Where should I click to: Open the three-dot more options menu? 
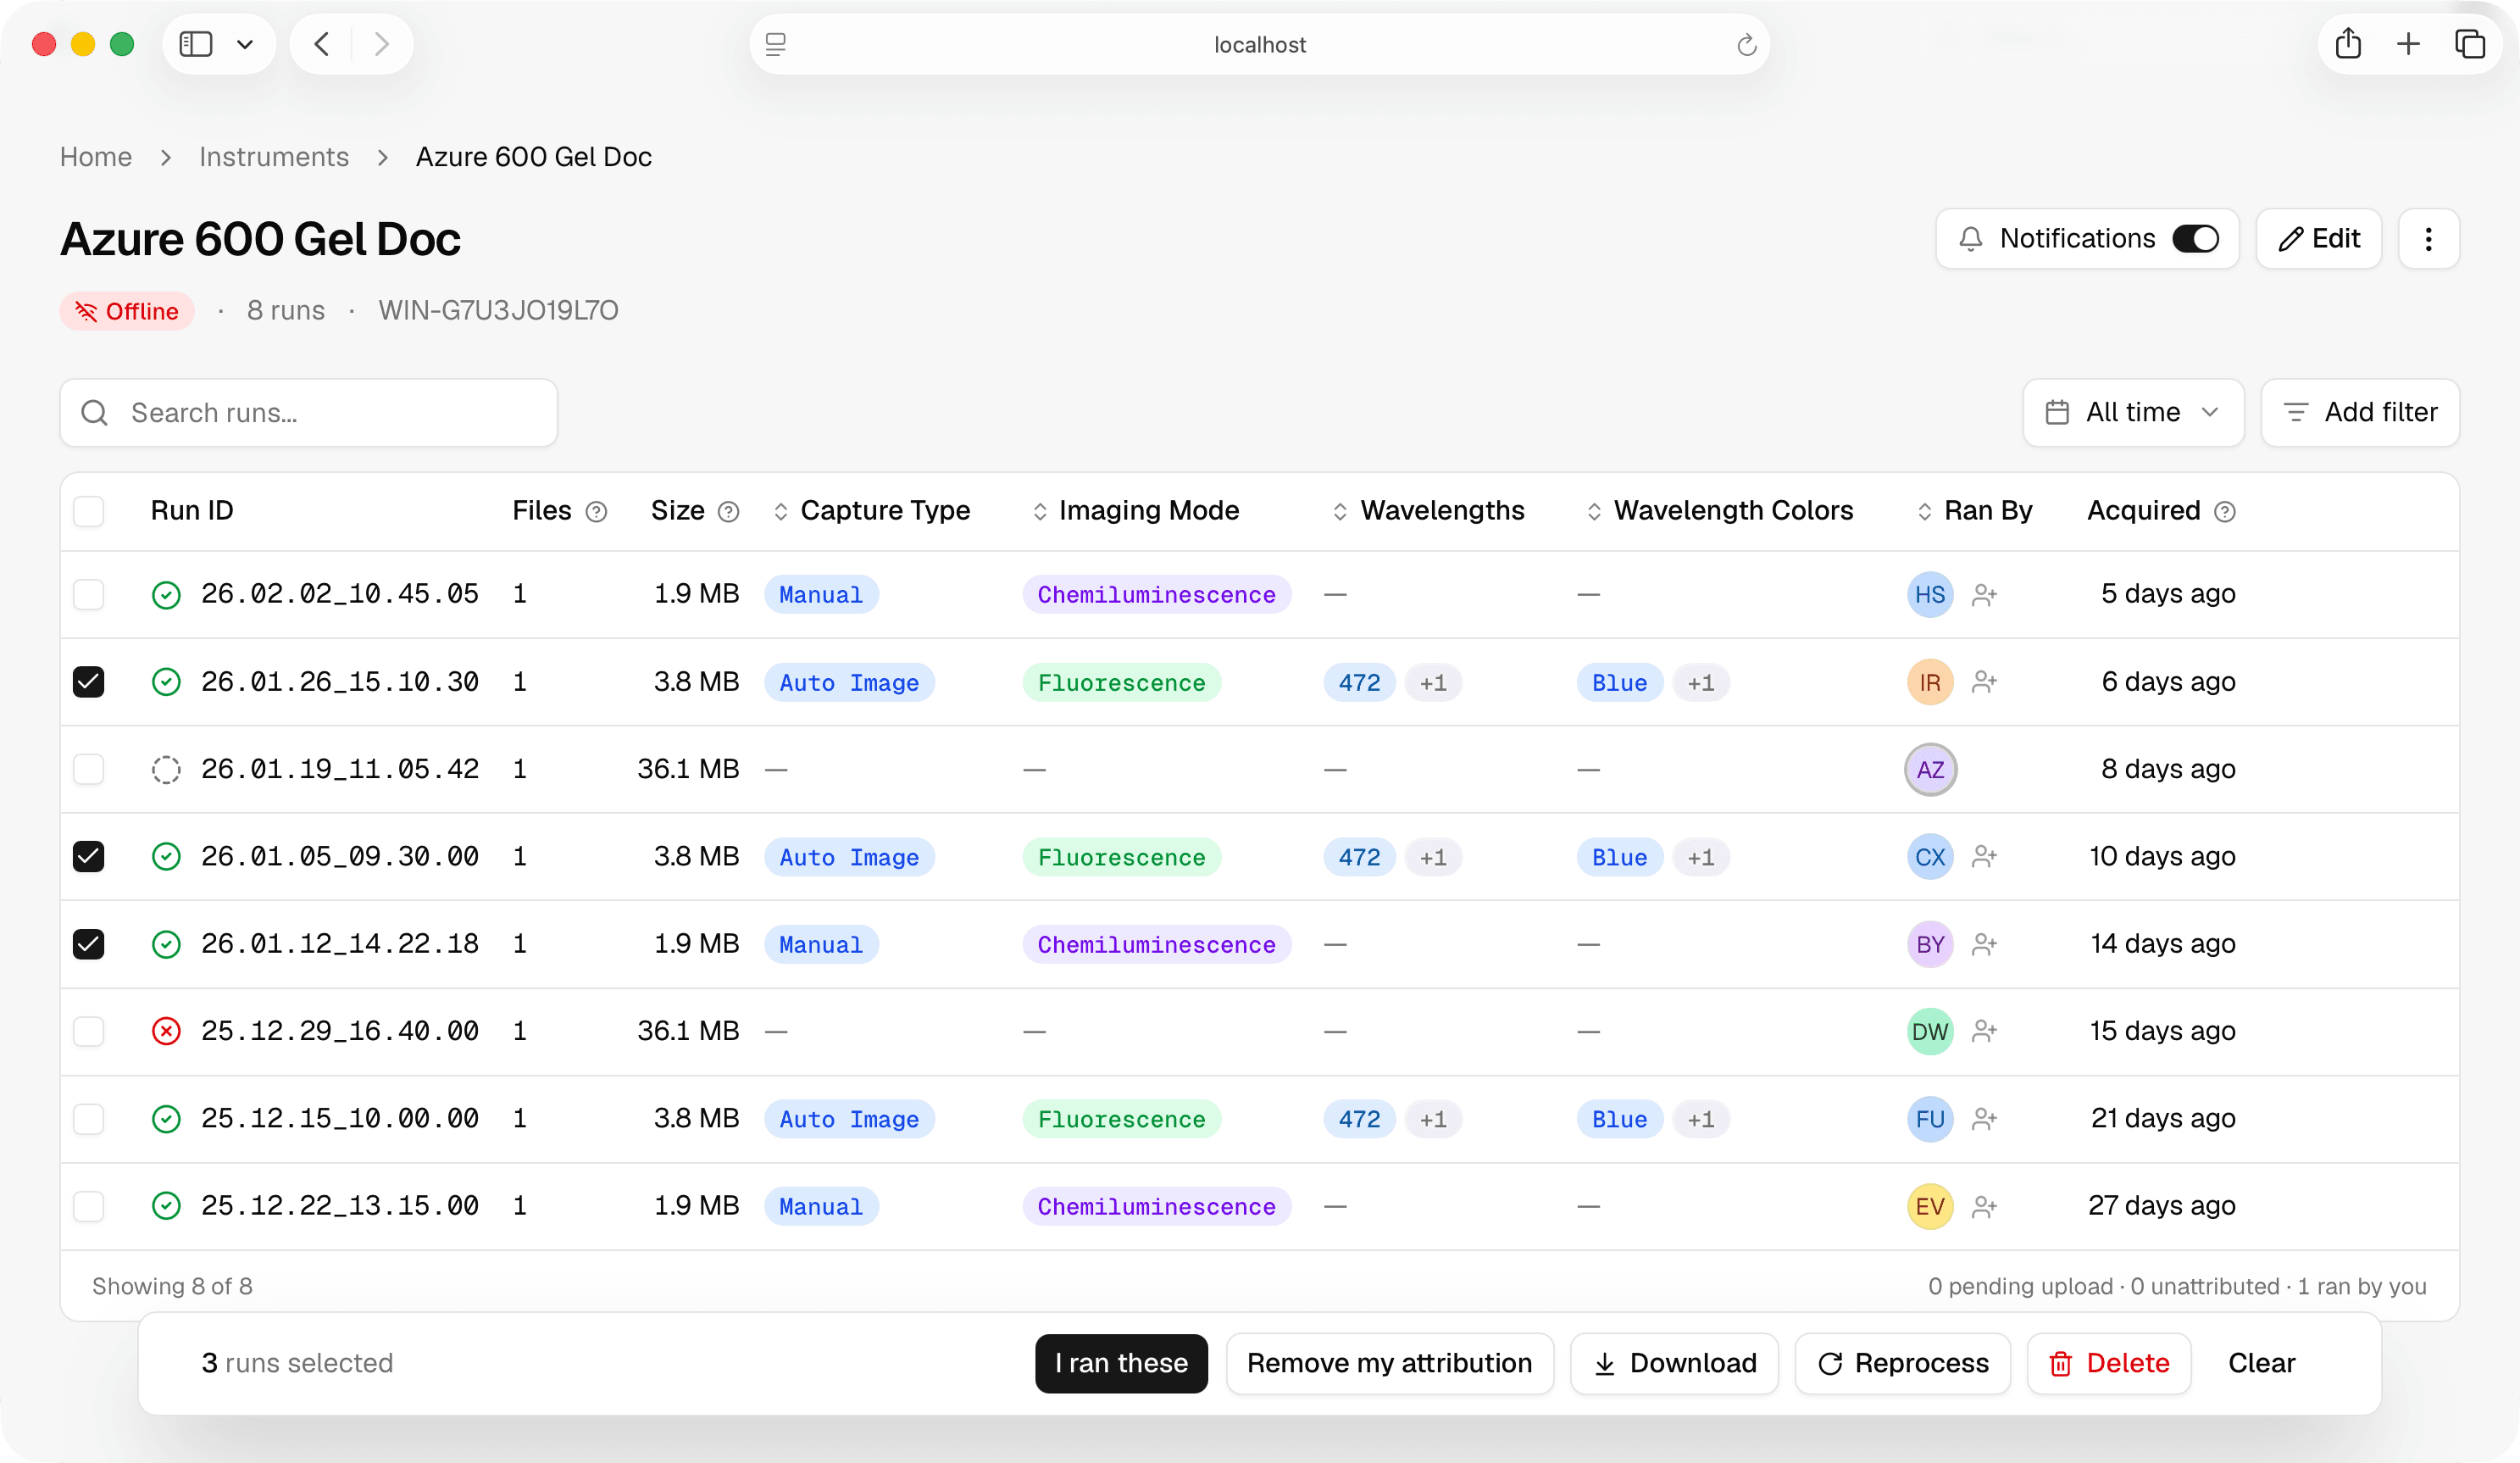(2428, 239)
